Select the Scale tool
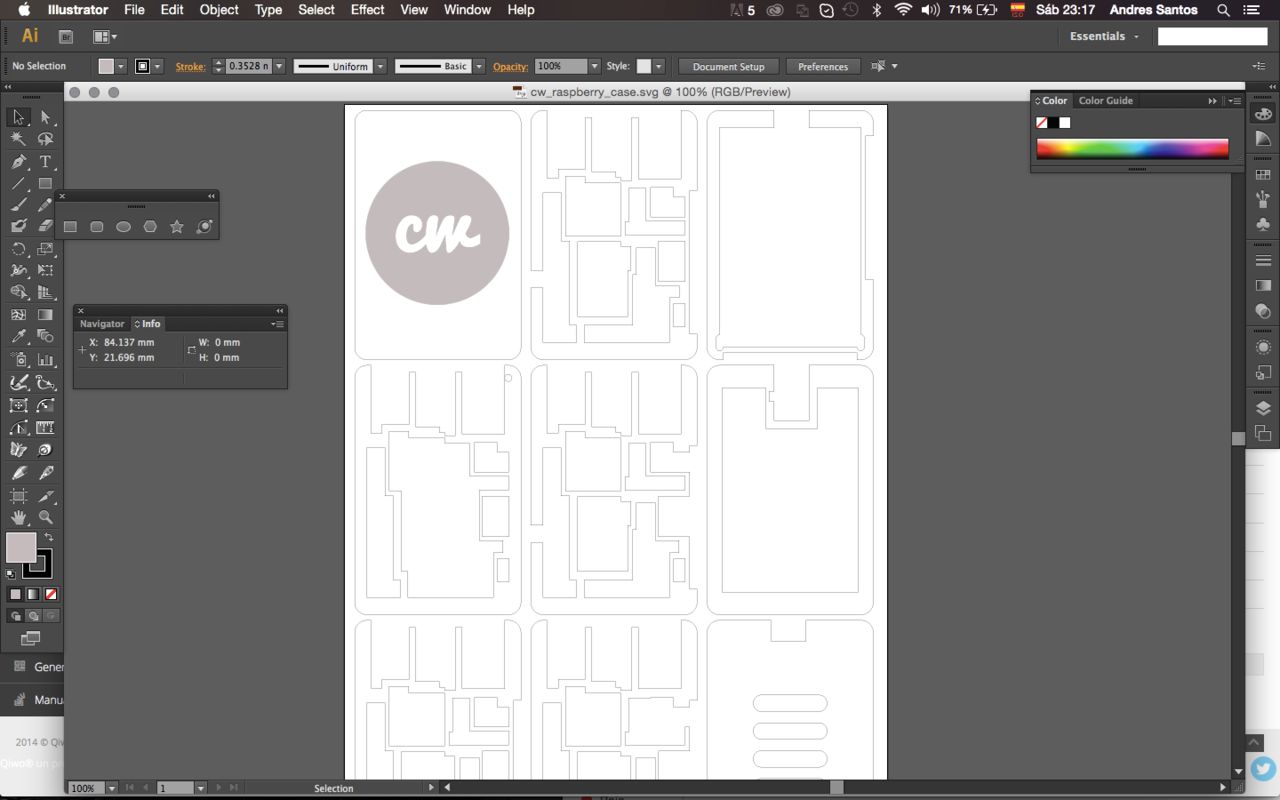 (x=45, y=249)
